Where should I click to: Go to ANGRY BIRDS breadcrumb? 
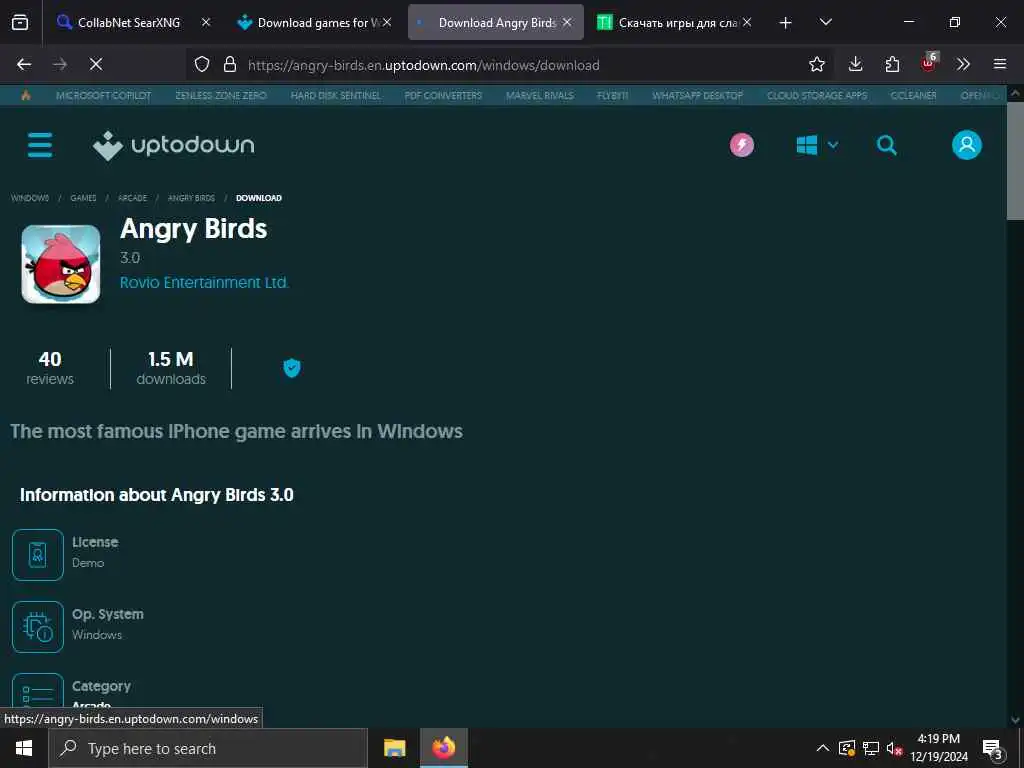click(191, 198)
